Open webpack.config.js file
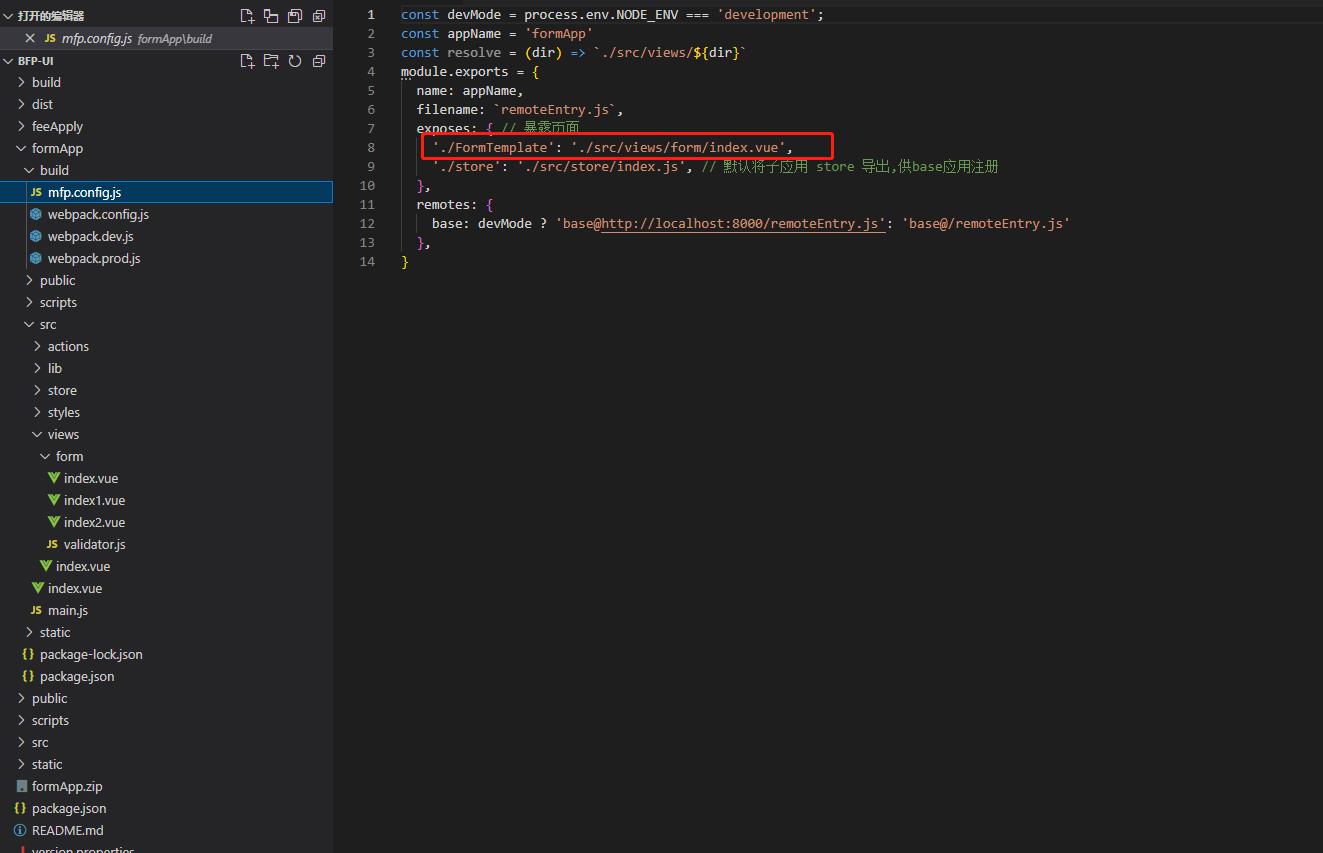Viewport: 1323px width, 853px height. pyautogui.click(x=98, y=214)
